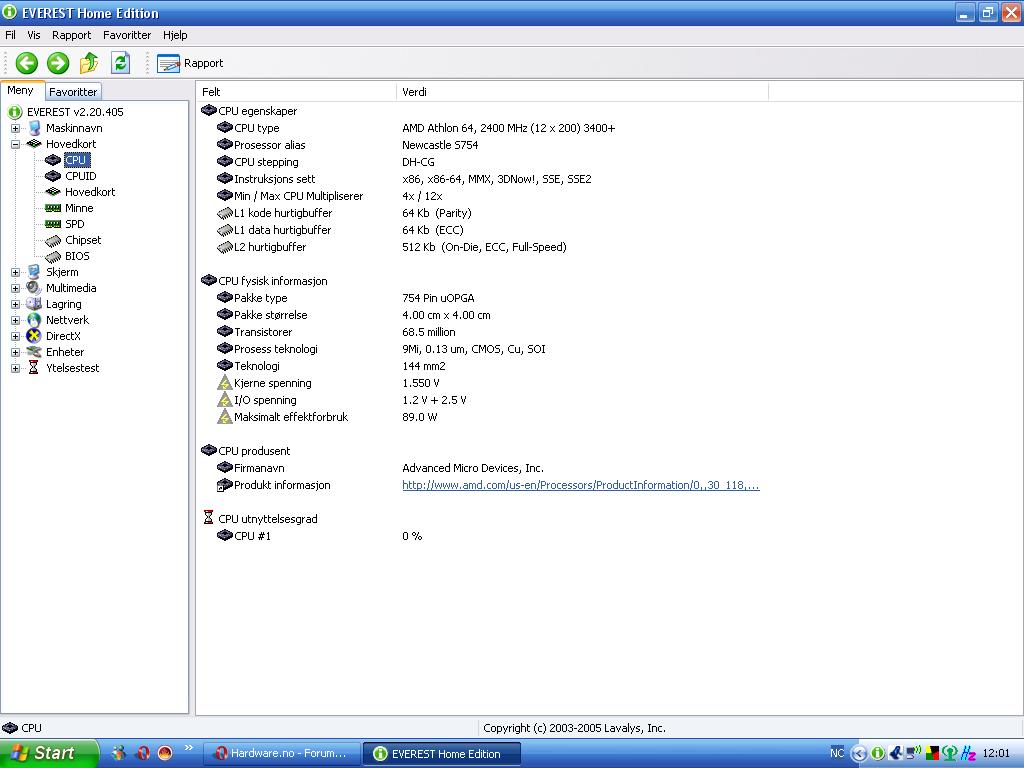Open the Rapport menu in the menu bar

point(71,35)
